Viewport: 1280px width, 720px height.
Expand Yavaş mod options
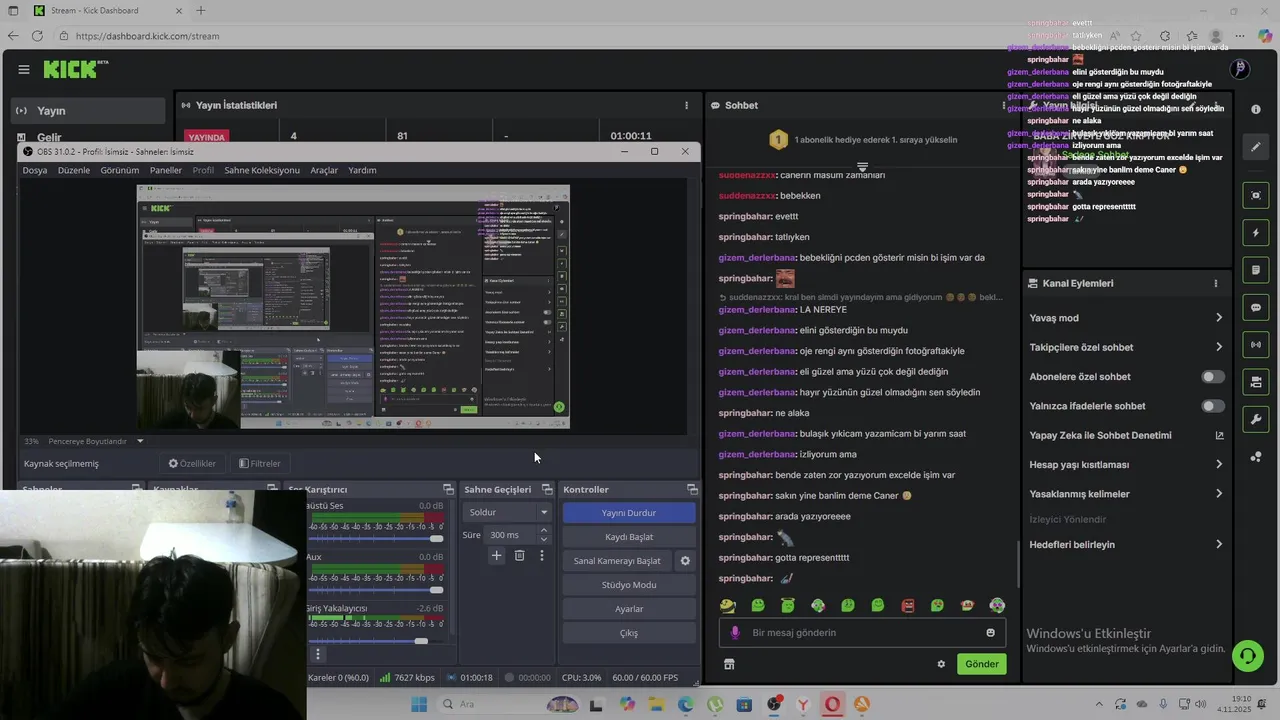coord(1219,318)
